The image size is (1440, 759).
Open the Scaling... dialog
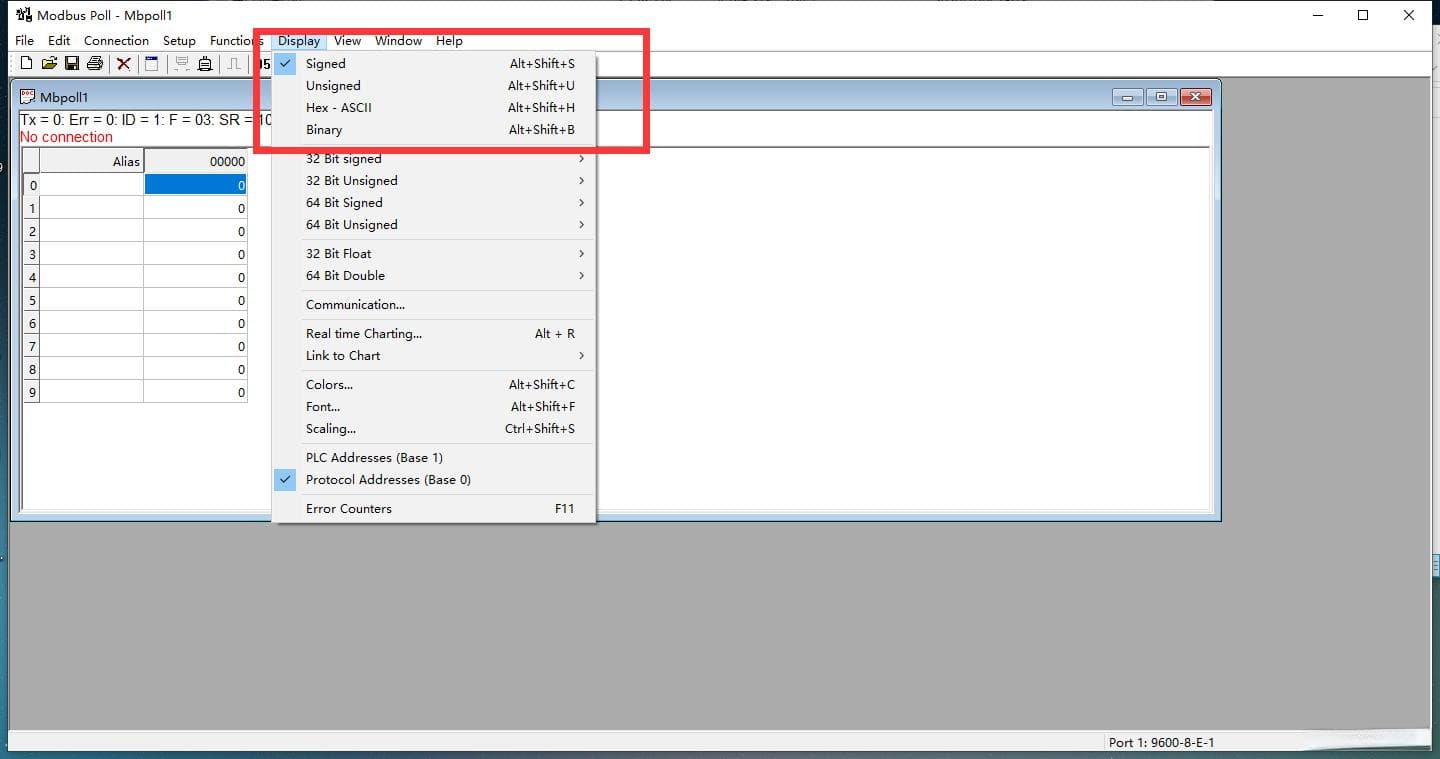click(x=434, y=429)
